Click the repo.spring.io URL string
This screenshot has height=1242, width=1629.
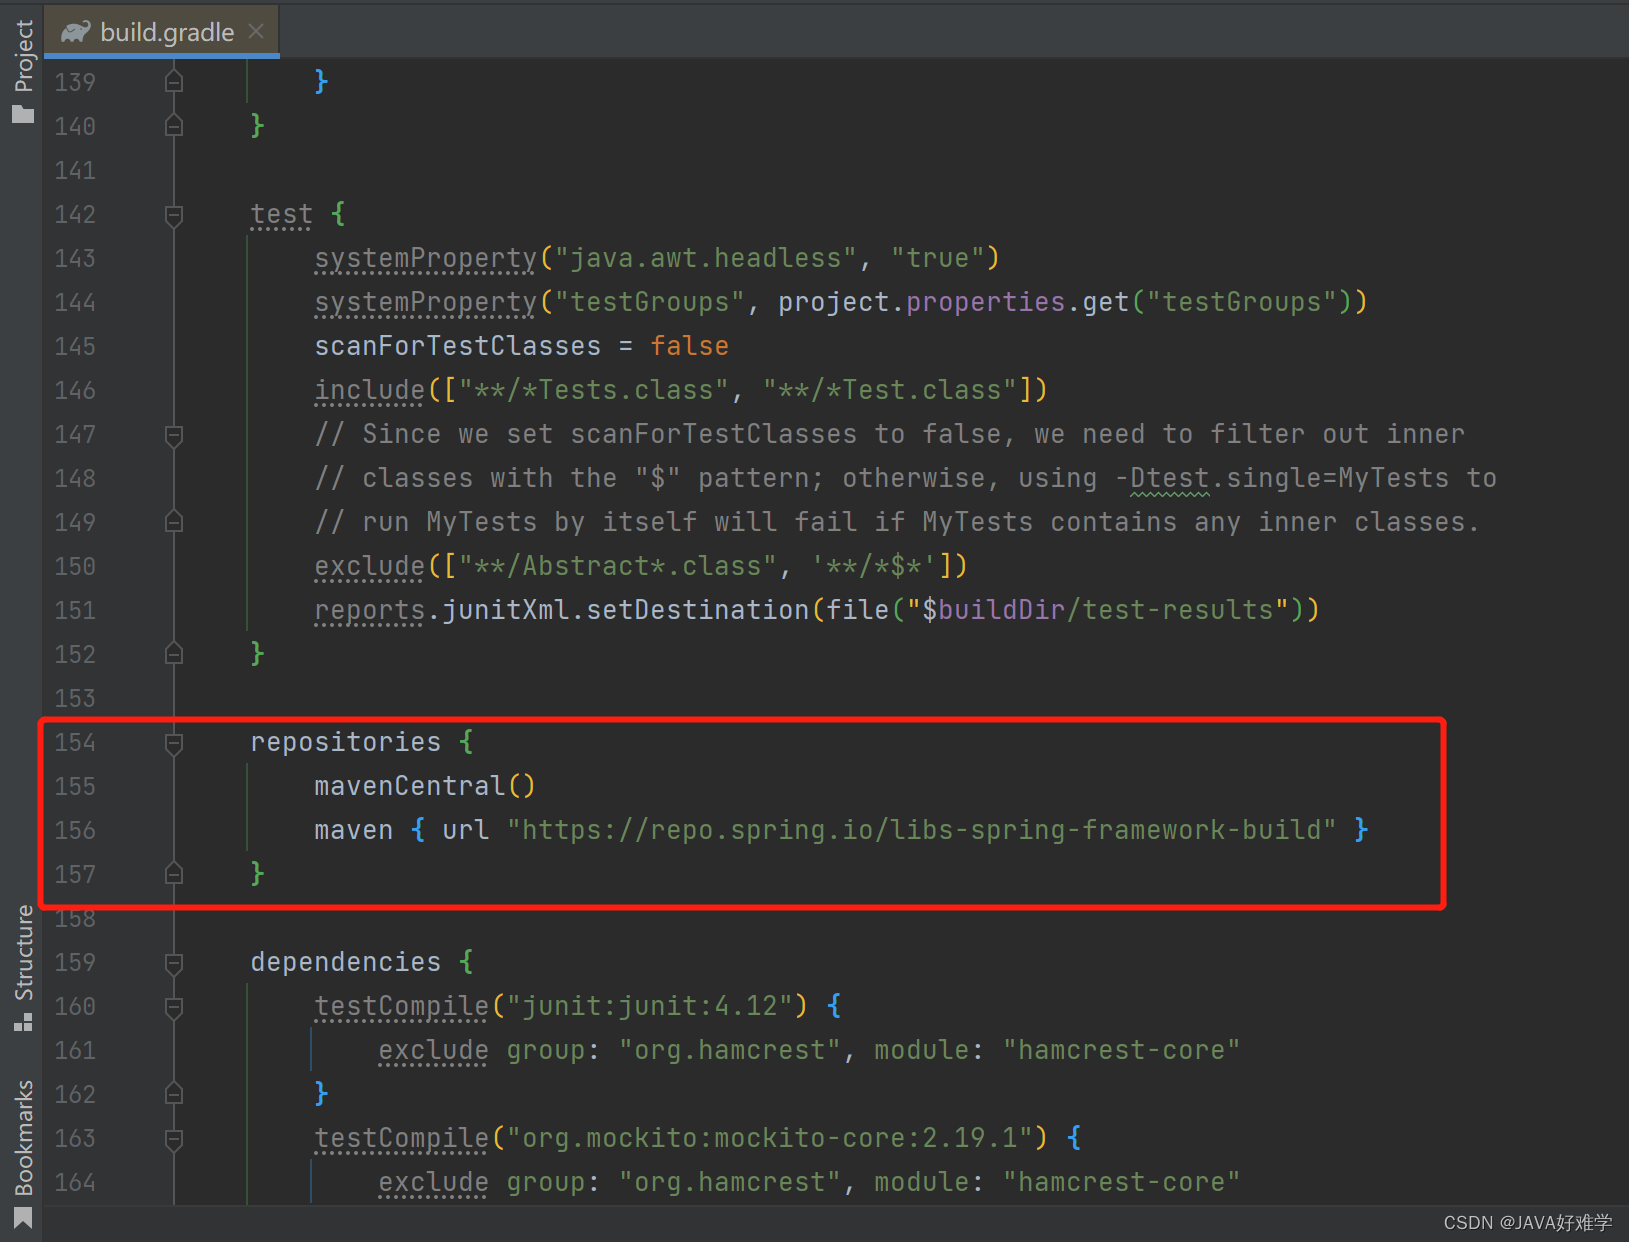click(921, 830)
